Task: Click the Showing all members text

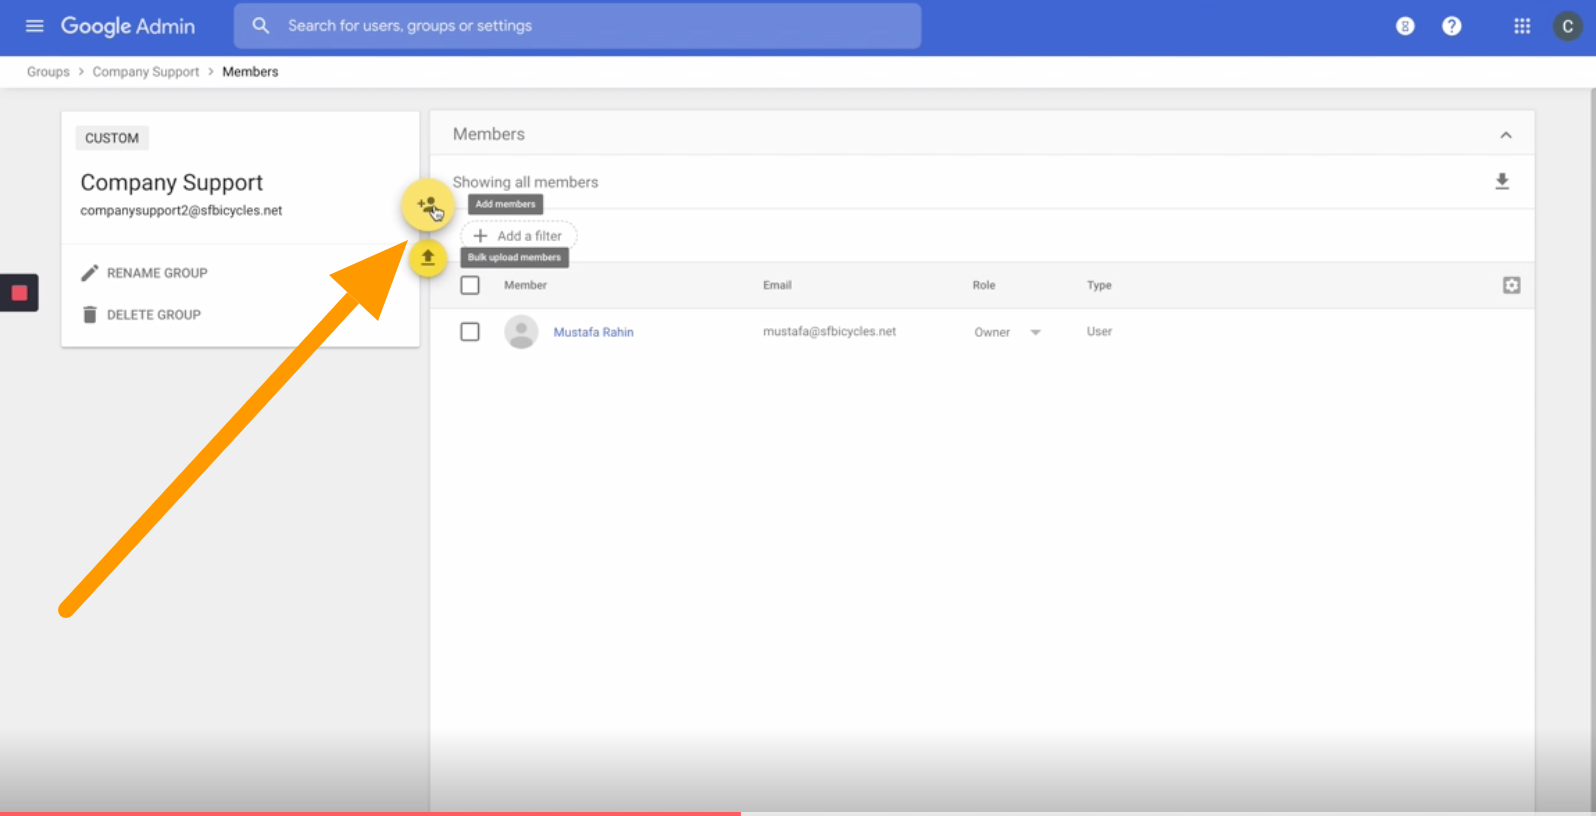Action: [525, 182]
